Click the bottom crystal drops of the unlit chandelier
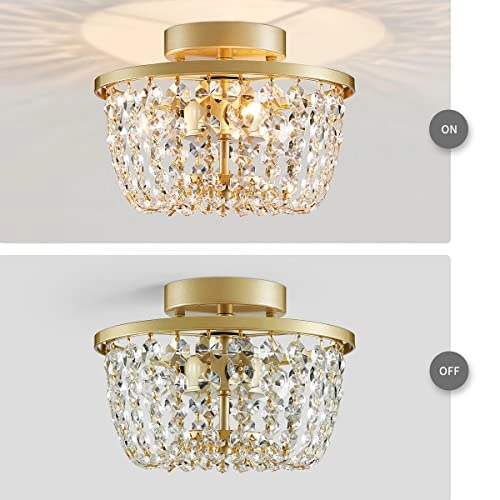Viewport: 500px width, 500px height. (x=223, y=458)
